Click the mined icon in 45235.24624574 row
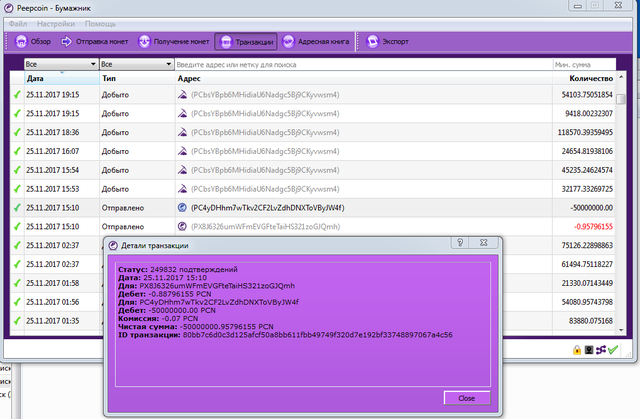This screenshot has width=640, height=419. click(182, 170)
